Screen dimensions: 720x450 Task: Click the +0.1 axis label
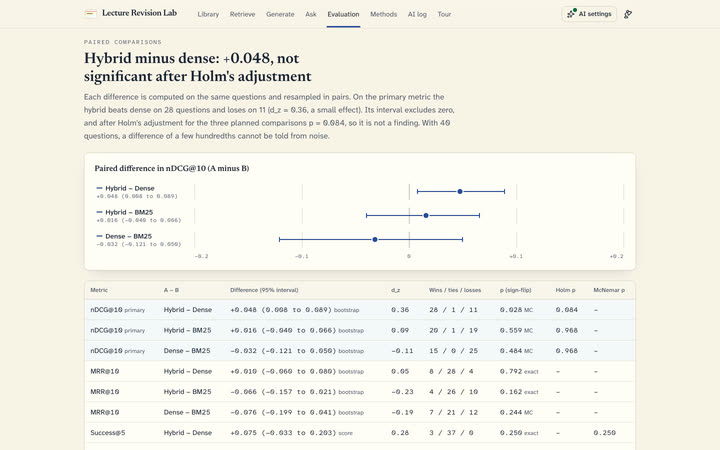point(516,256)
